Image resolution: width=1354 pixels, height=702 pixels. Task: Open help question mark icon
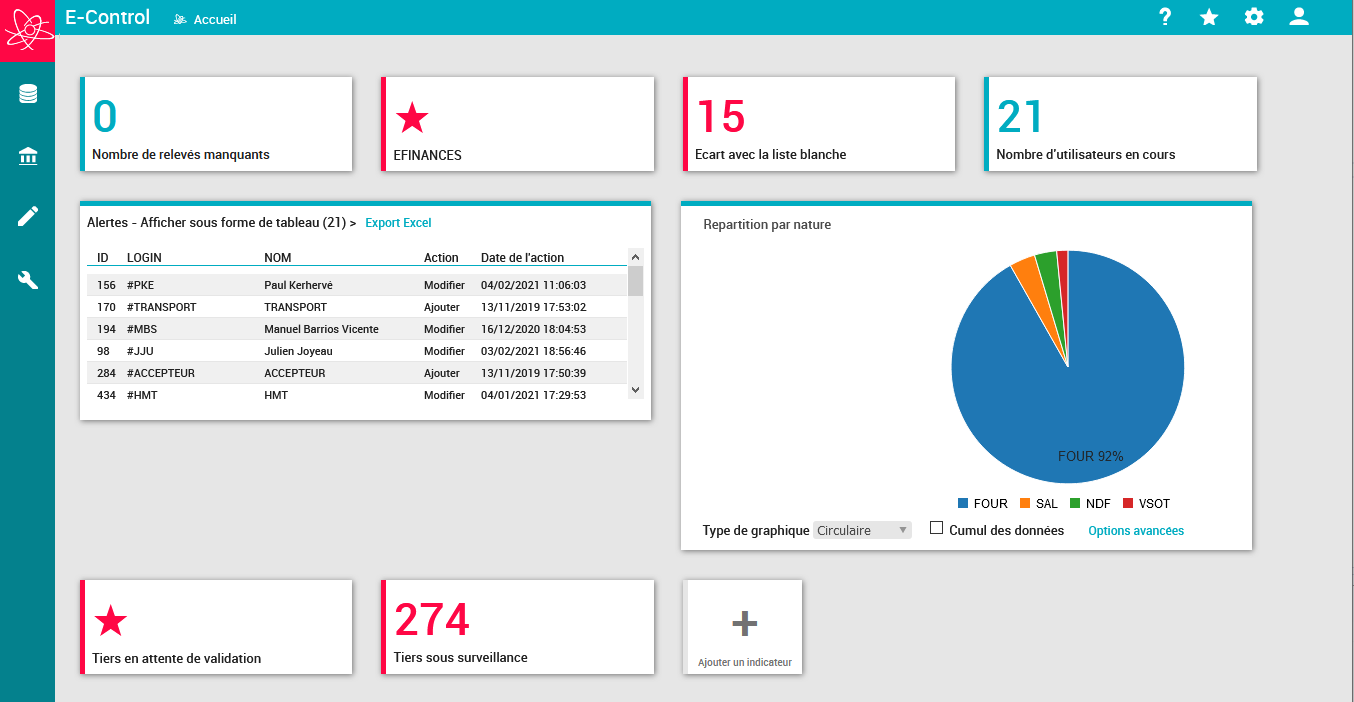click(x=1165, y=17)
